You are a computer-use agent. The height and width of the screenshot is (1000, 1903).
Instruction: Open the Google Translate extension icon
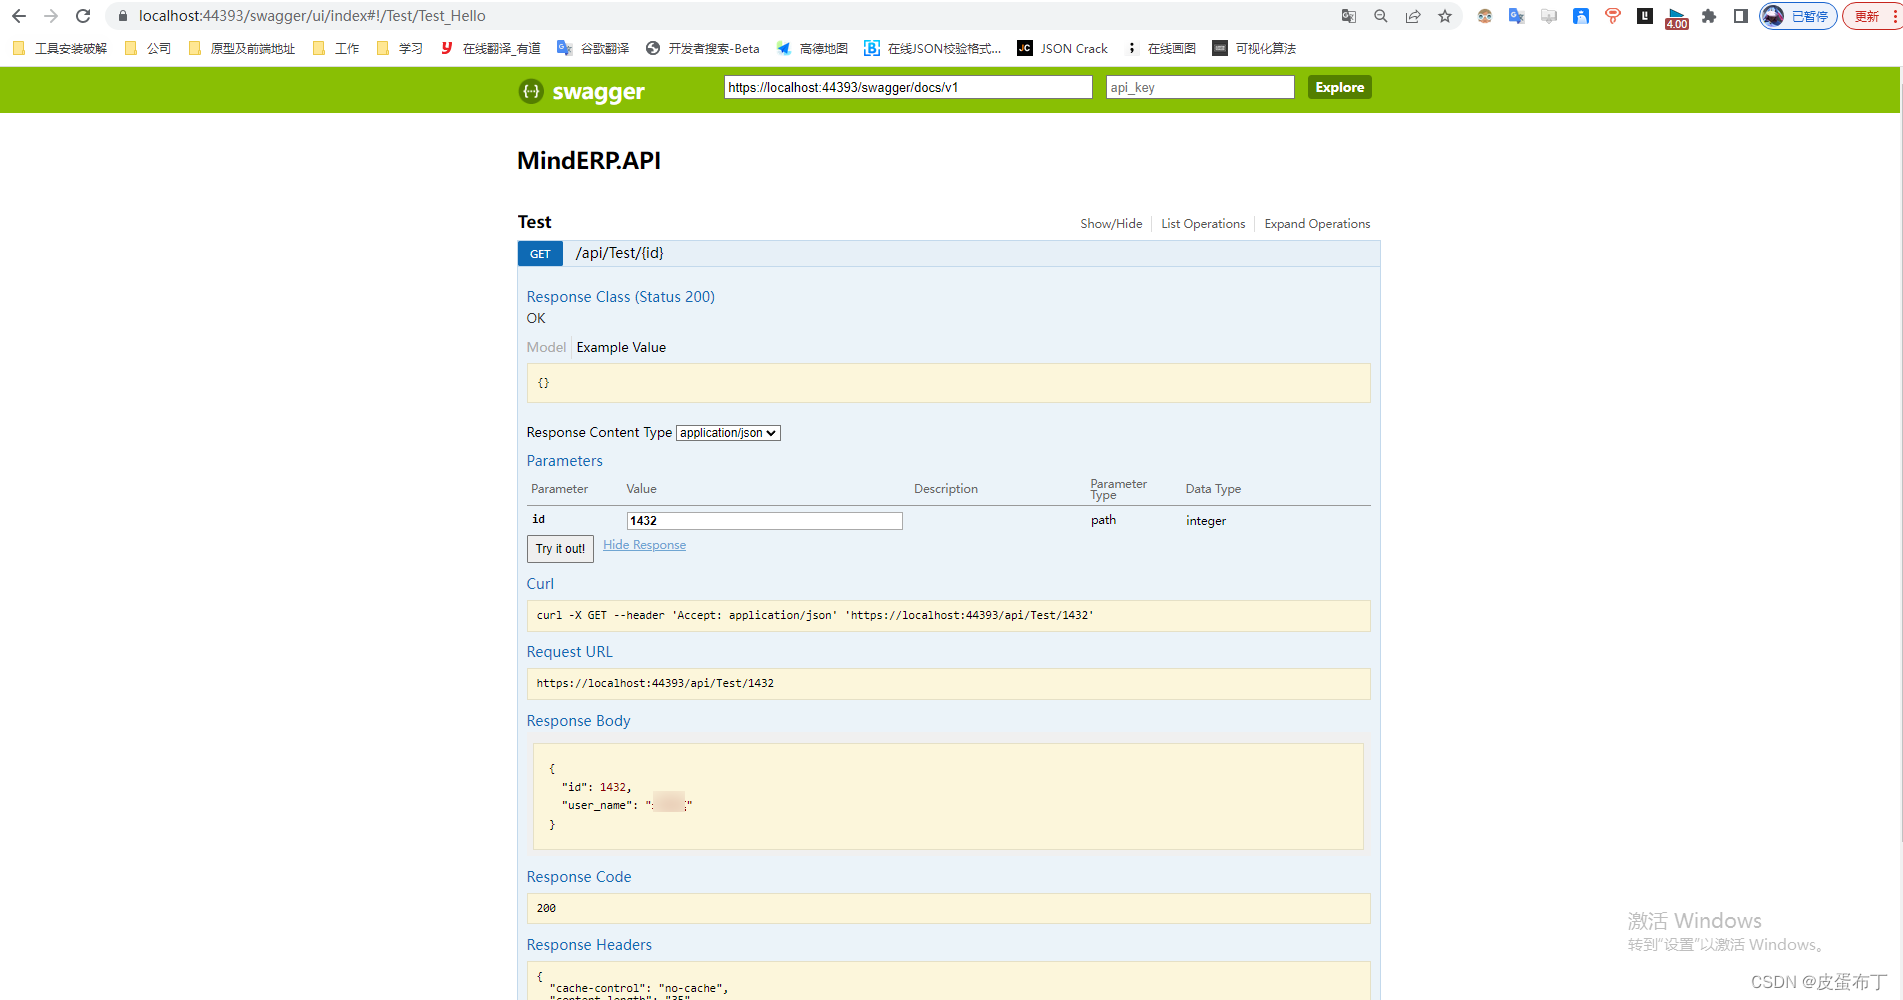(1517, 16)
